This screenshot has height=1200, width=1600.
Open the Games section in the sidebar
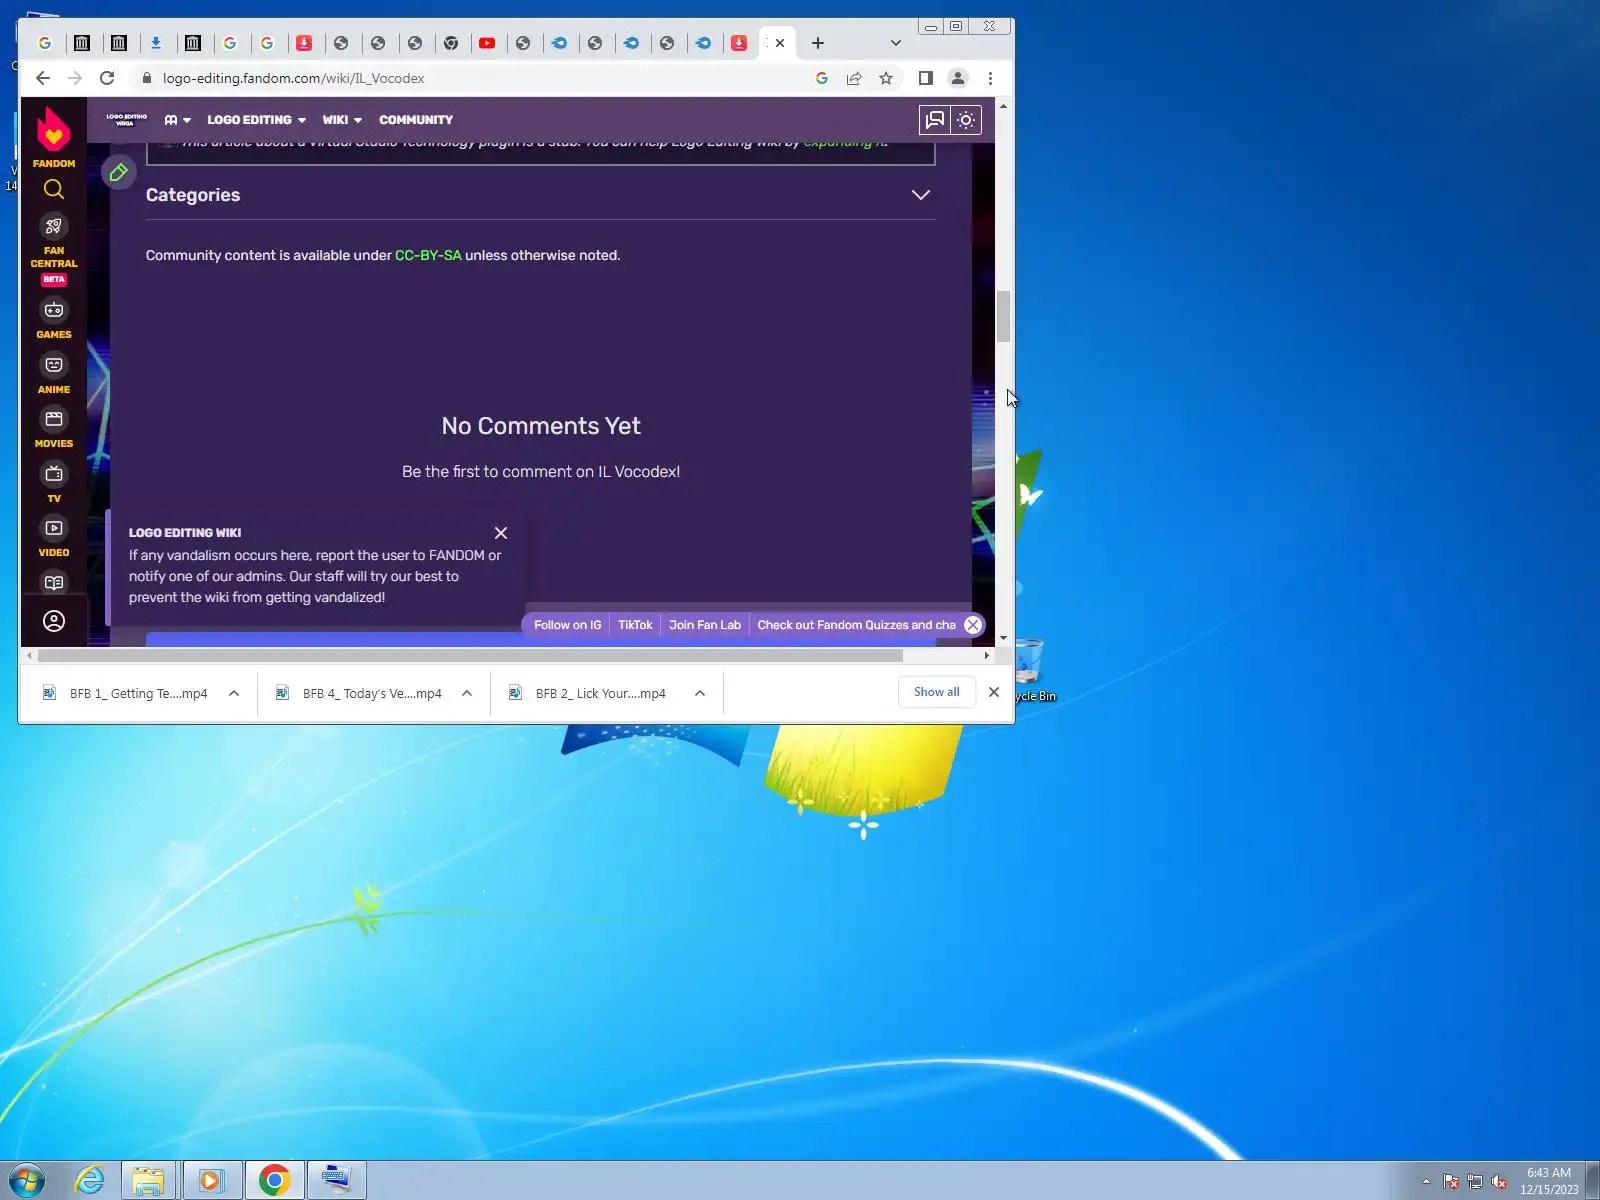pyautogui.click(x=54, y=319)
